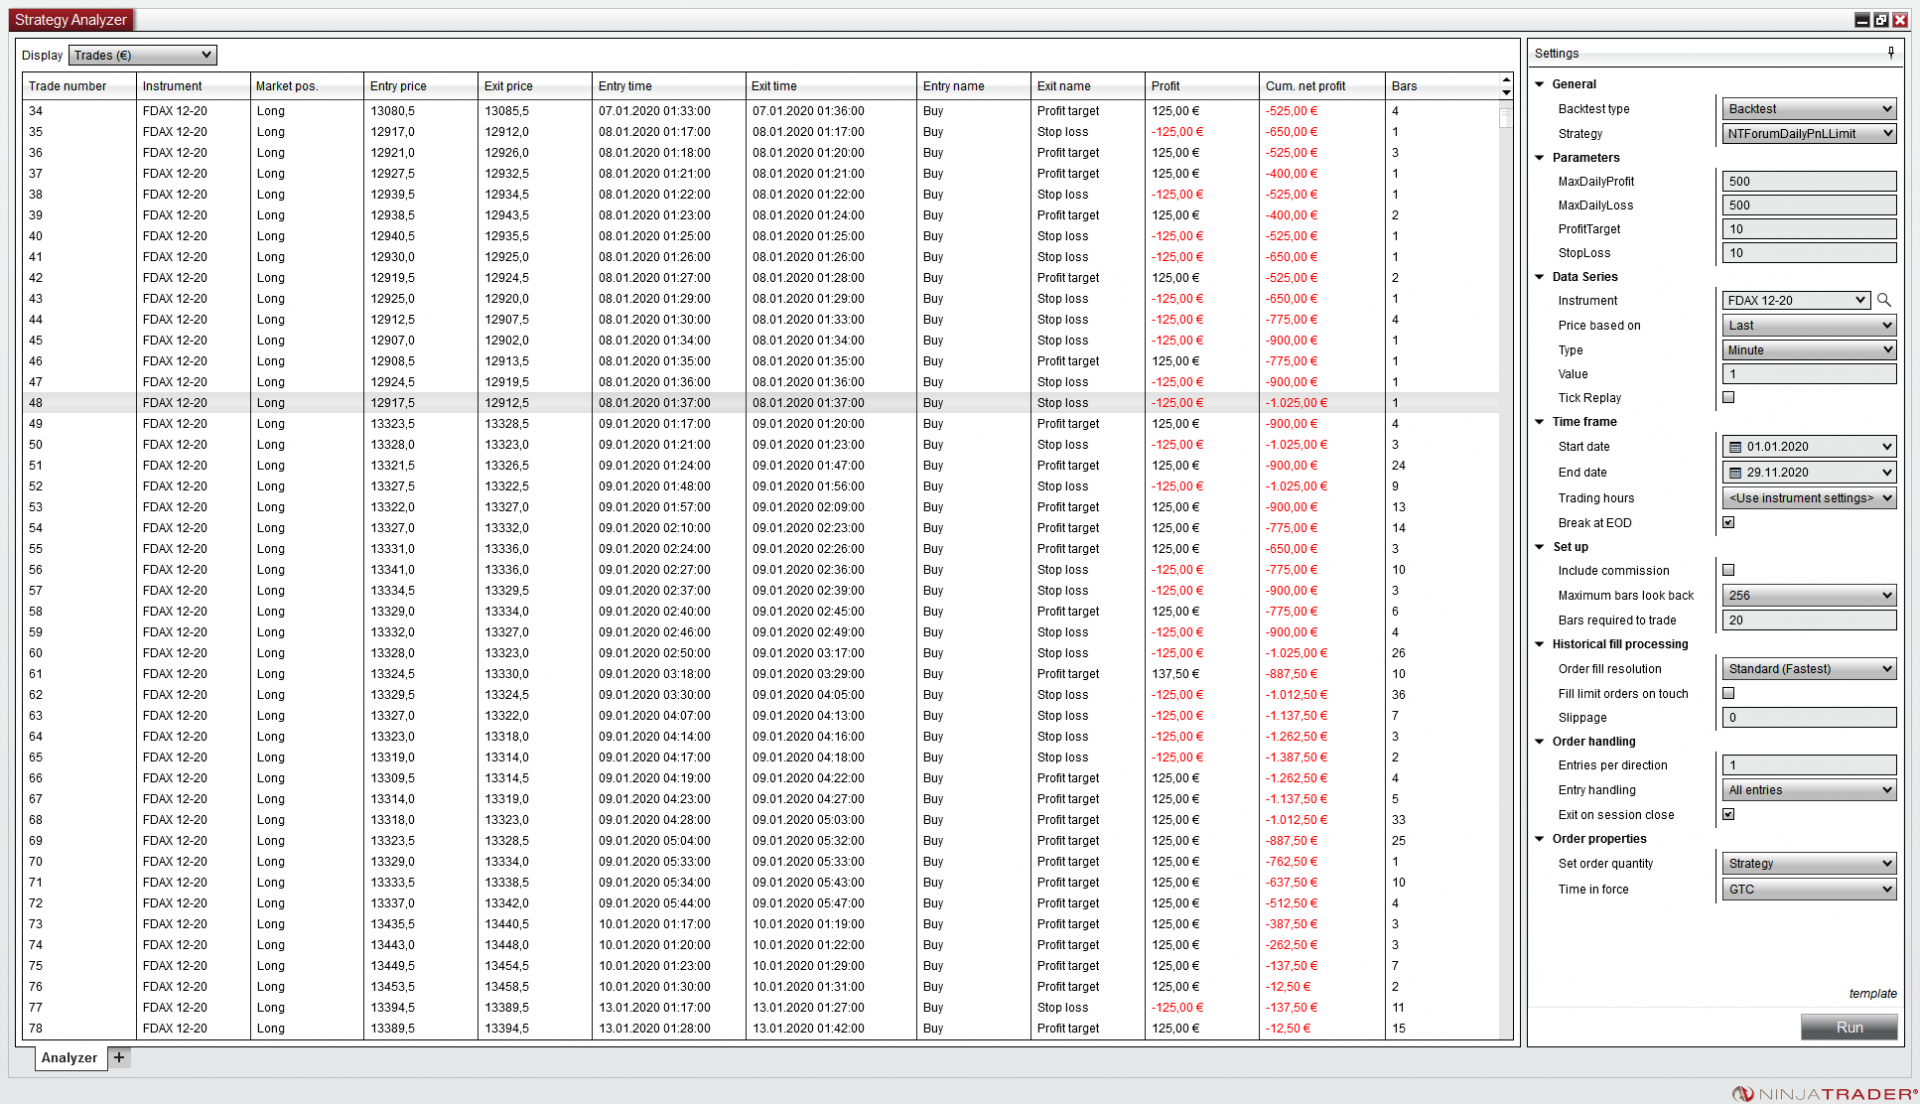Image resolution: width=1920 pixels, height=1104 pixels.
Task: Minimize the Strategy Analyzer window
Action: pyautogui.click(x=1862, y=20)
